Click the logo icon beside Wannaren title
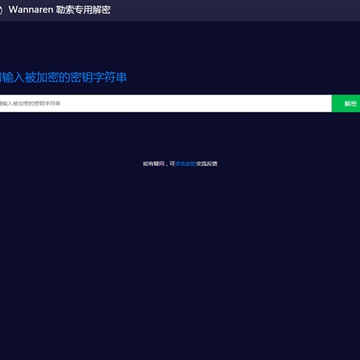The image size is (360, 360). point(1,10)
